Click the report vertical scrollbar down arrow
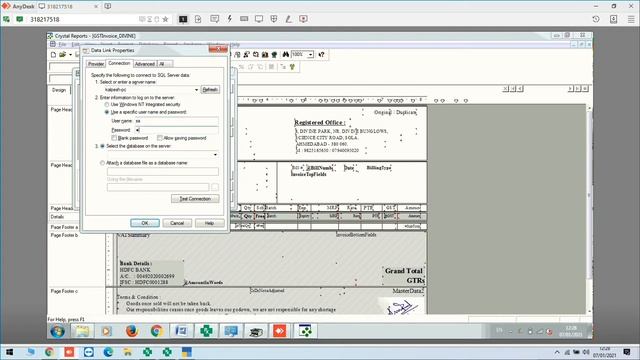Screen dimensions: 640x360 tap(589, 311)
